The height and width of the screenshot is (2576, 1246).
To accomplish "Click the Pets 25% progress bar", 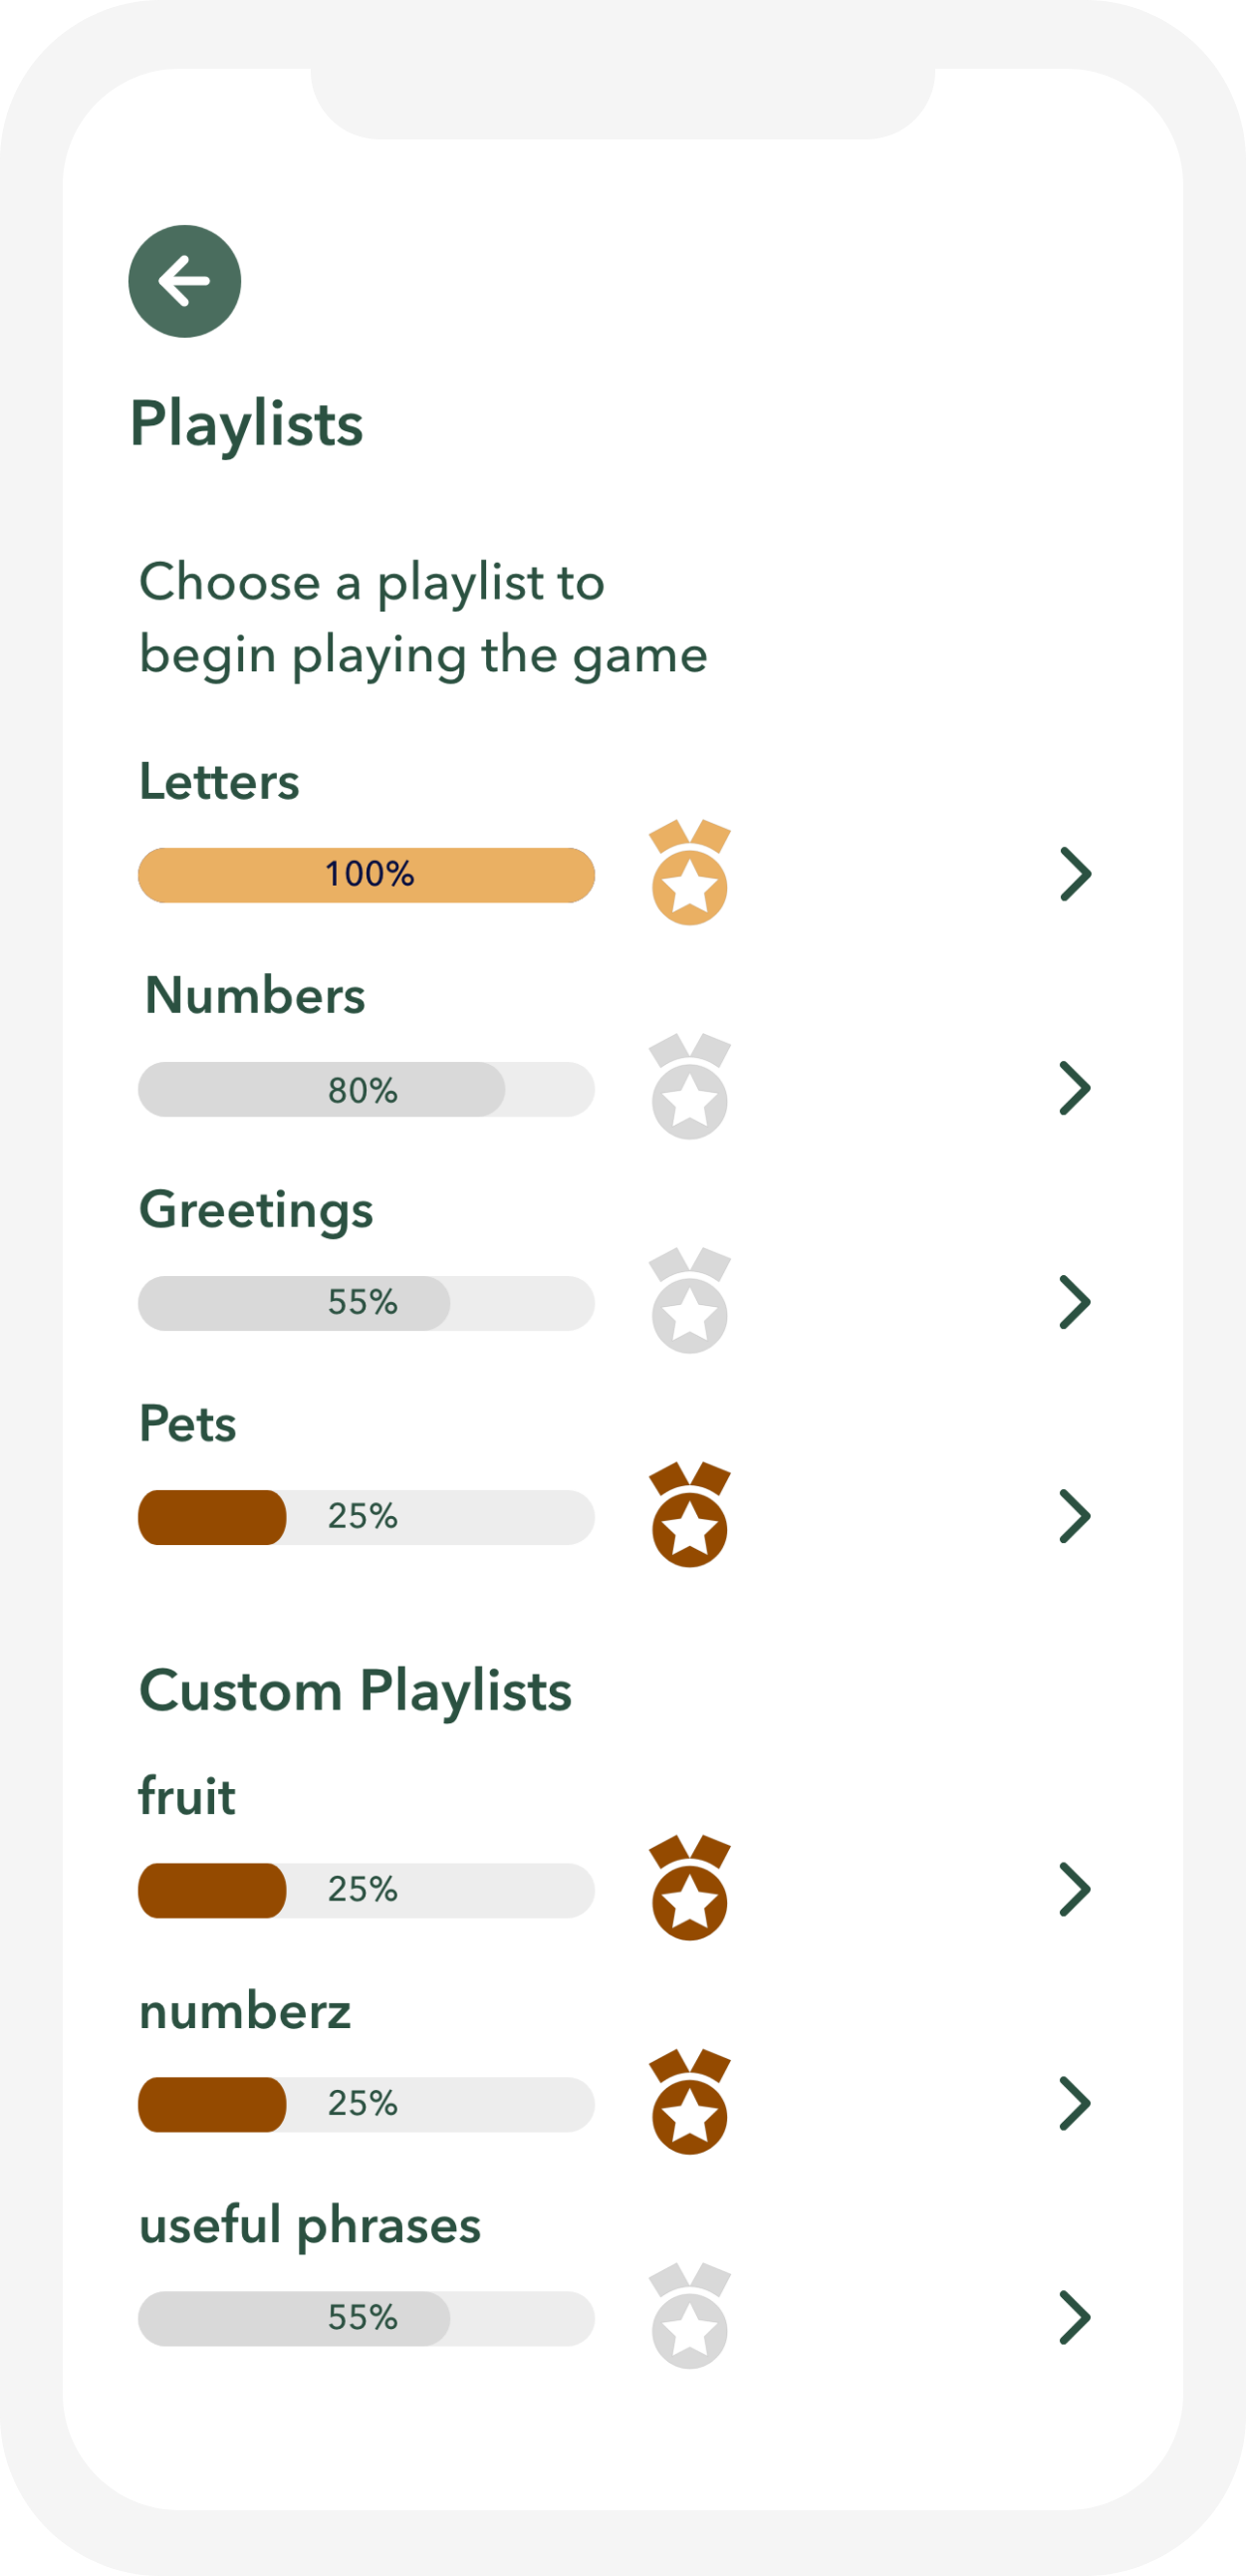I will pyautogui.click(x=366, y=1517).
